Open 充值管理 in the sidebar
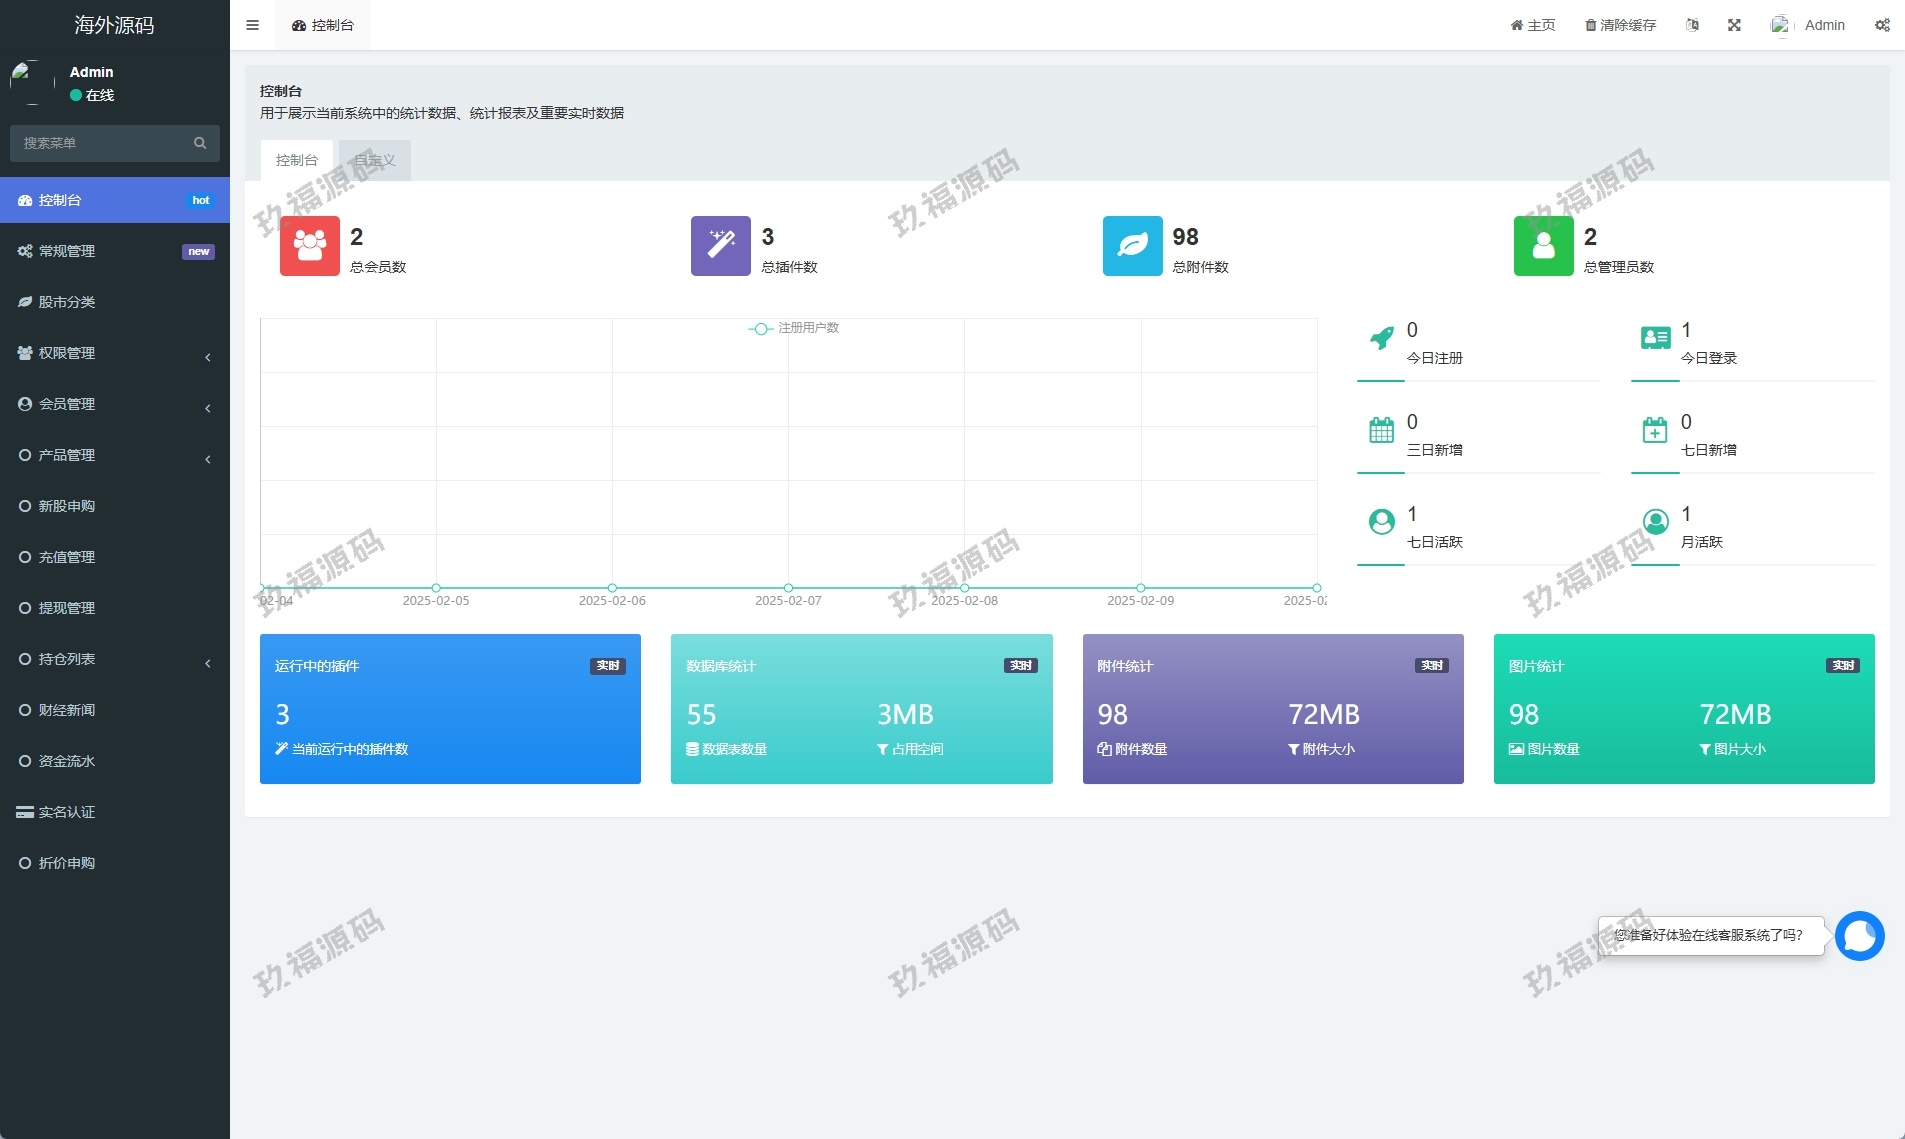Viewport: 1905px width, 1139px height. coord(67,557)
